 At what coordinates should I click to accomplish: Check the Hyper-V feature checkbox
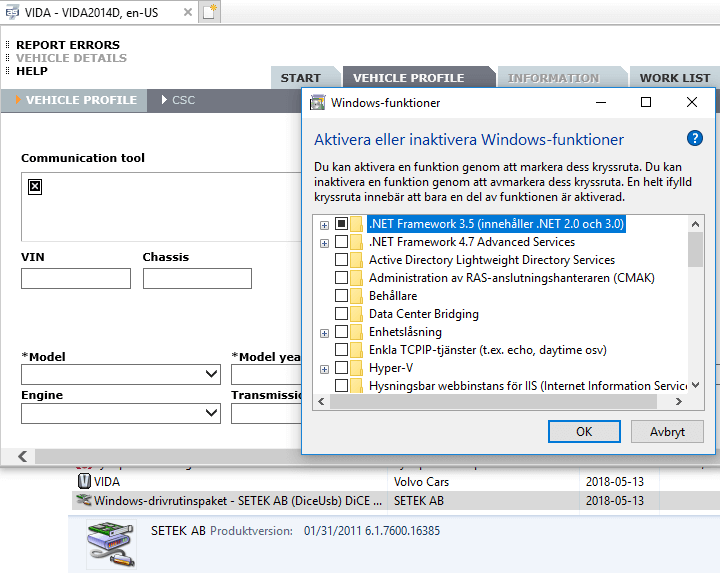[x=341, y=367]
